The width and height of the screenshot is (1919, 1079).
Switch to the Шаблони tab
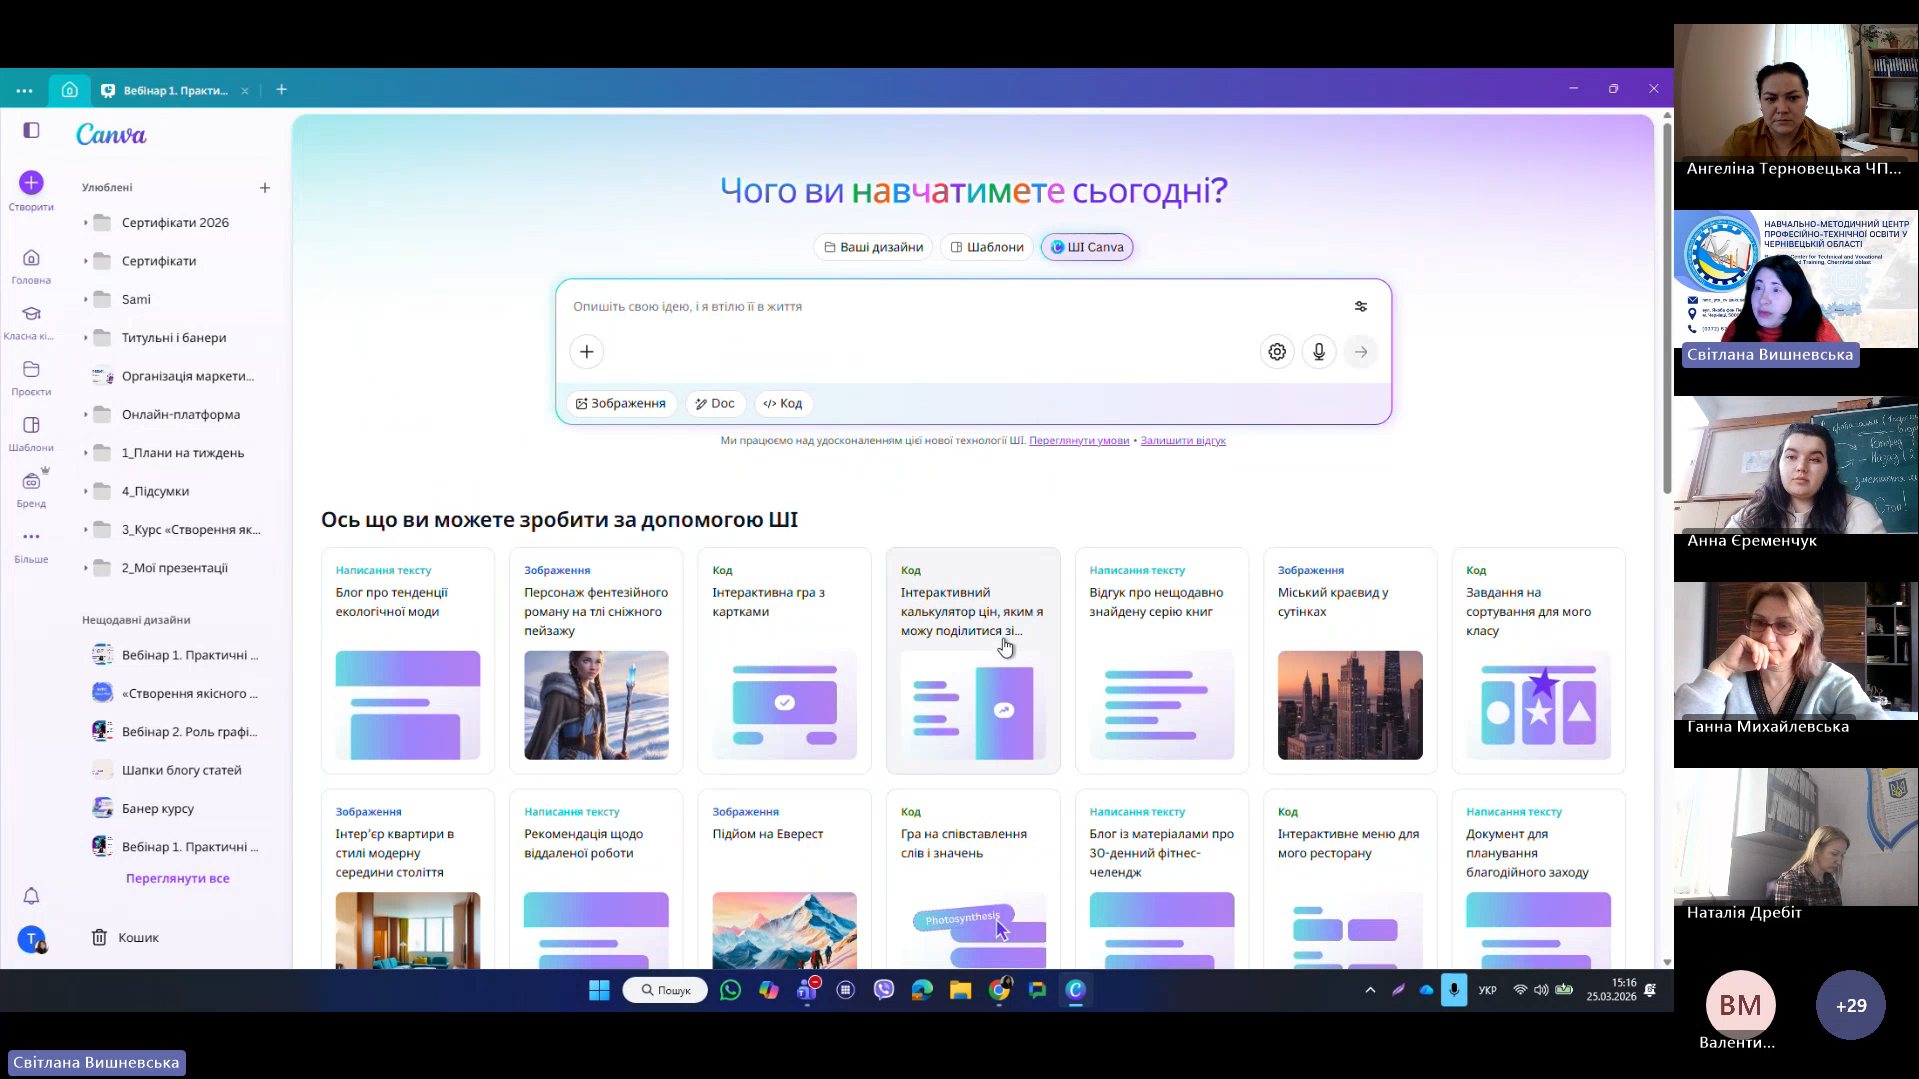pyautogui.click(x=986, y=247)
